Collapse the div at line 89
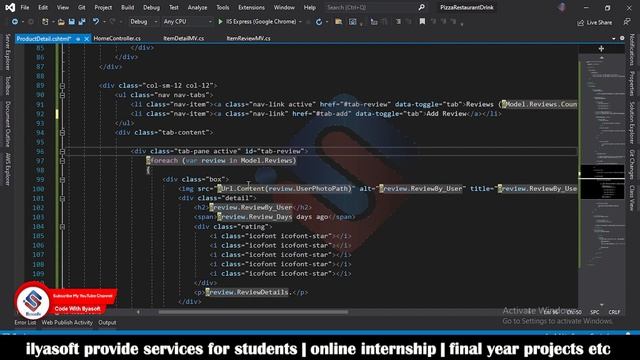 [62, 86]
